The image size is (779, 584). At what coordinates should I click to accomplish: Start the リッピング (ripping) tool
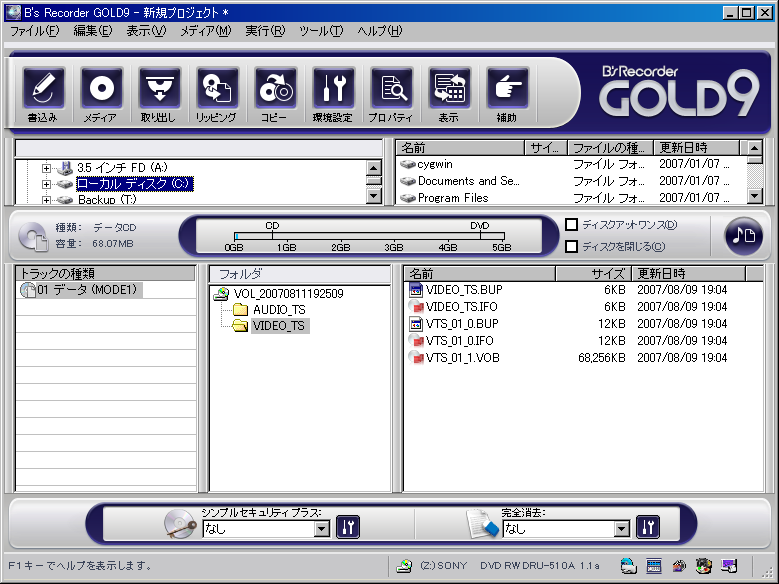[x=217, y=88]
